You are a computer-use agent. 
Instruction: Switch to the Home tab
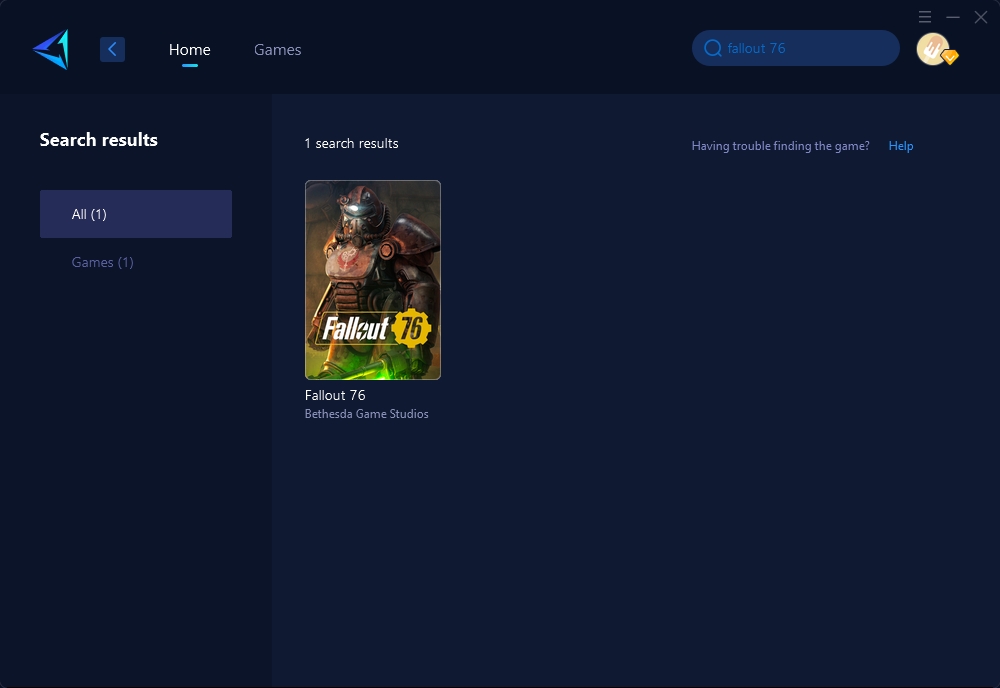(x=189, y=50)
